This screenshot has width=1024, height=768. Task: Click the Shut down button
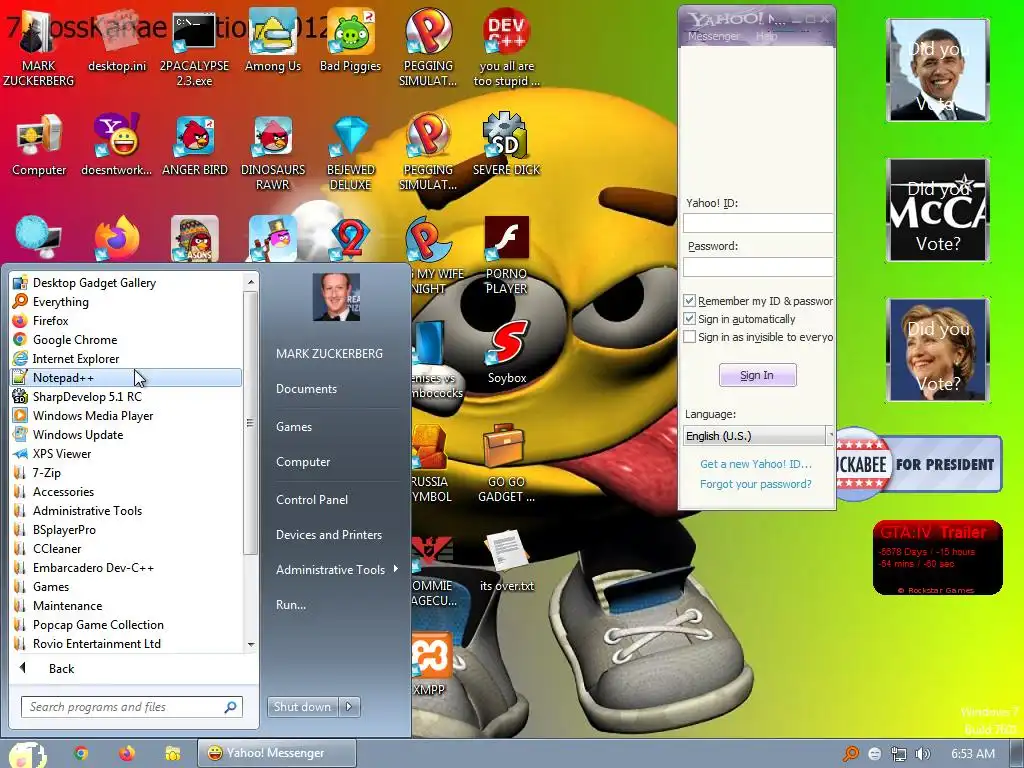[x=302, y=706]
